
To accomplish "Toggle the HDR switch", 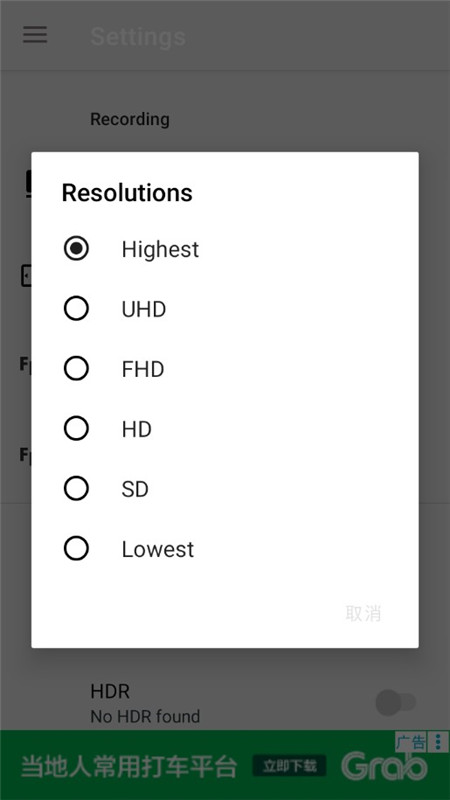I will click(x=396, y=703).
